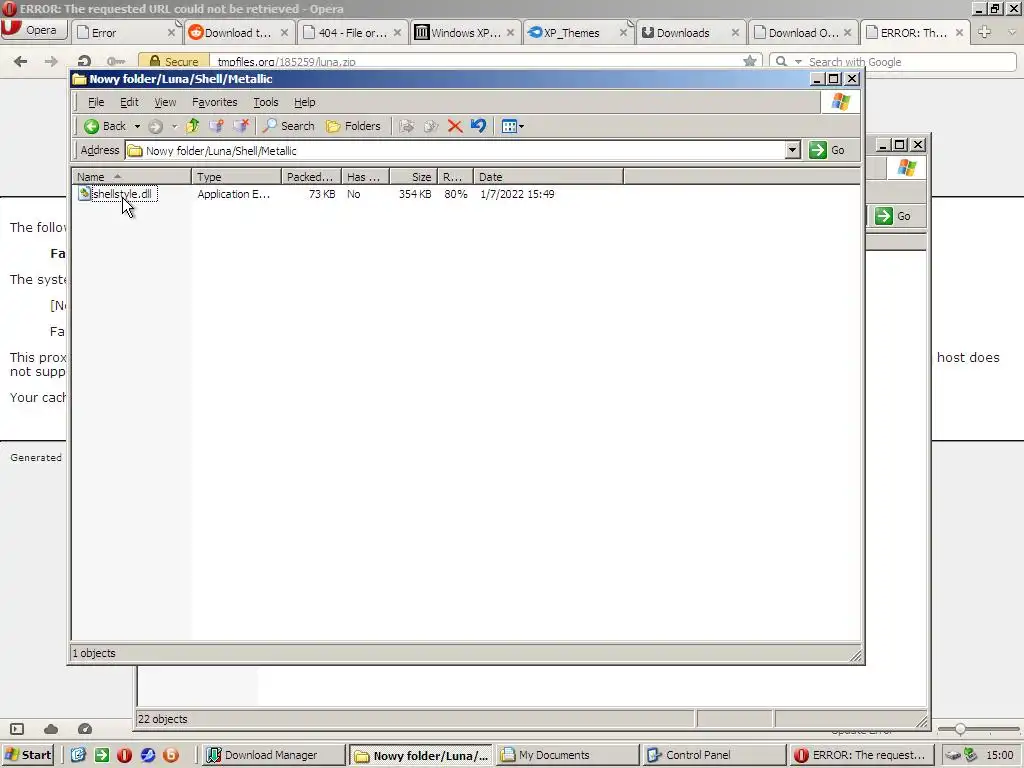Open the Back button history dropdown arrow

[x=137, y=126]
